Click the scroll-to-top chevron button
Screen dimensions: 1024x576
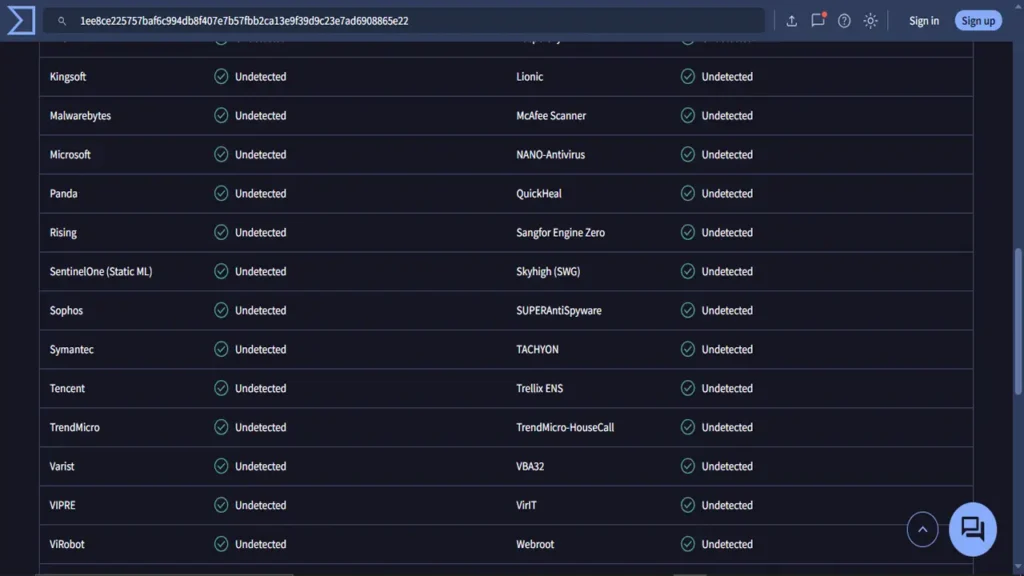(x=922, y=529)
